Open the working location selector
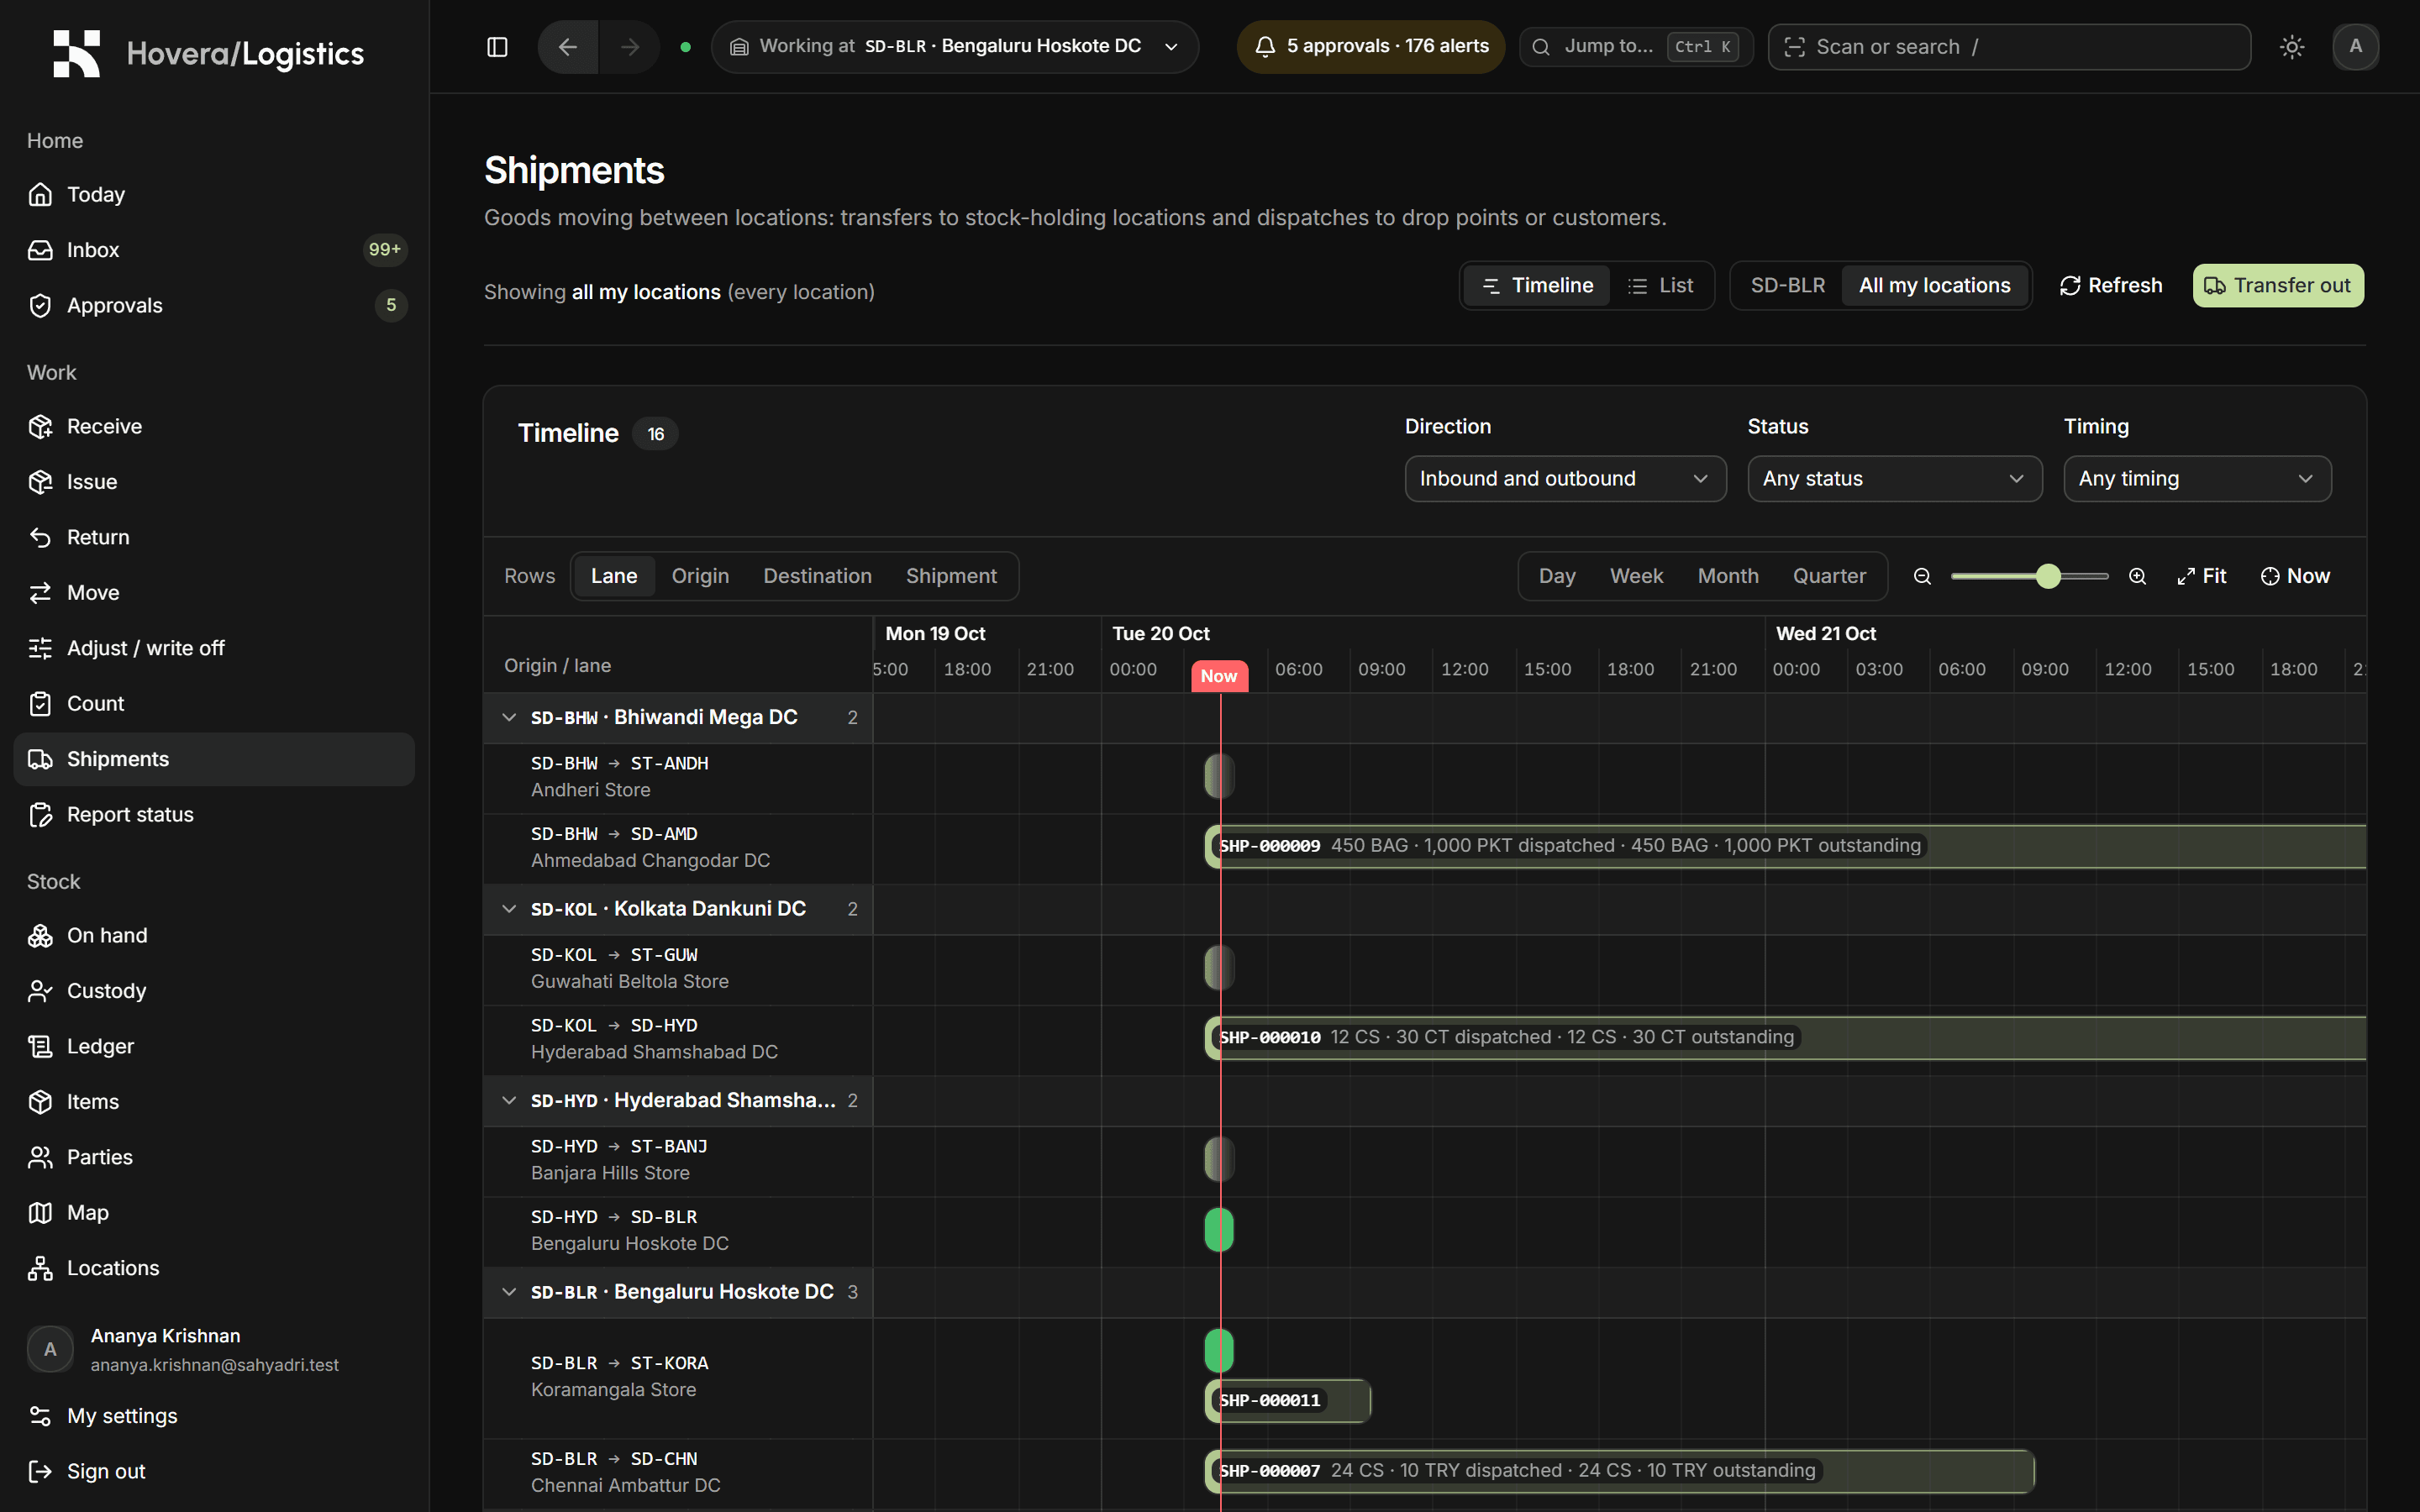The width and height of the screenshot is (2420, 1512). [954, 47]
